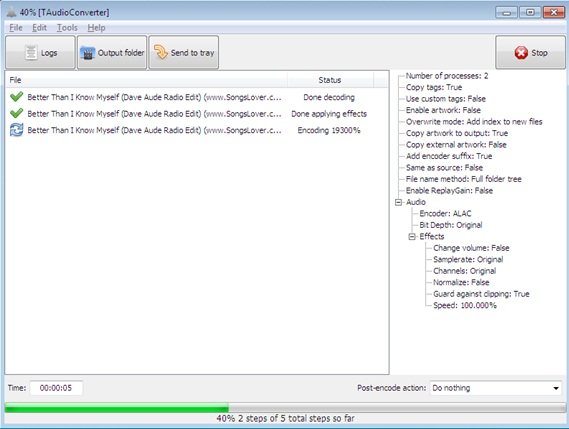Select 'Change volume: False' tree item

point(471,248)
